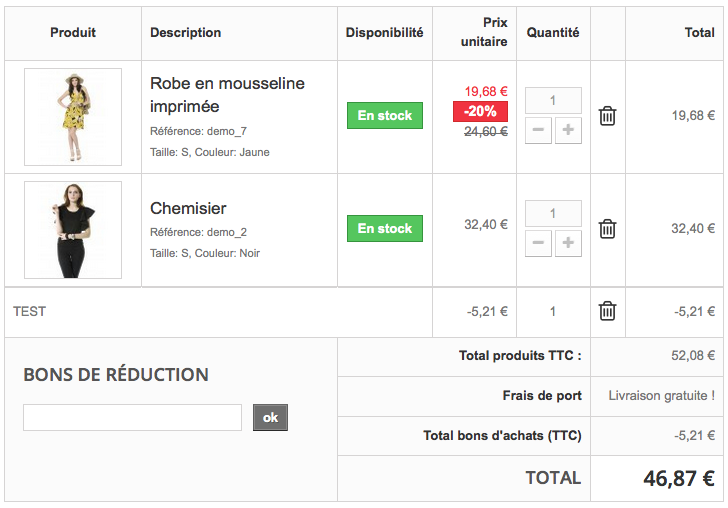Decrease Chemisier quantity with minus button

[x=538, y=243]
